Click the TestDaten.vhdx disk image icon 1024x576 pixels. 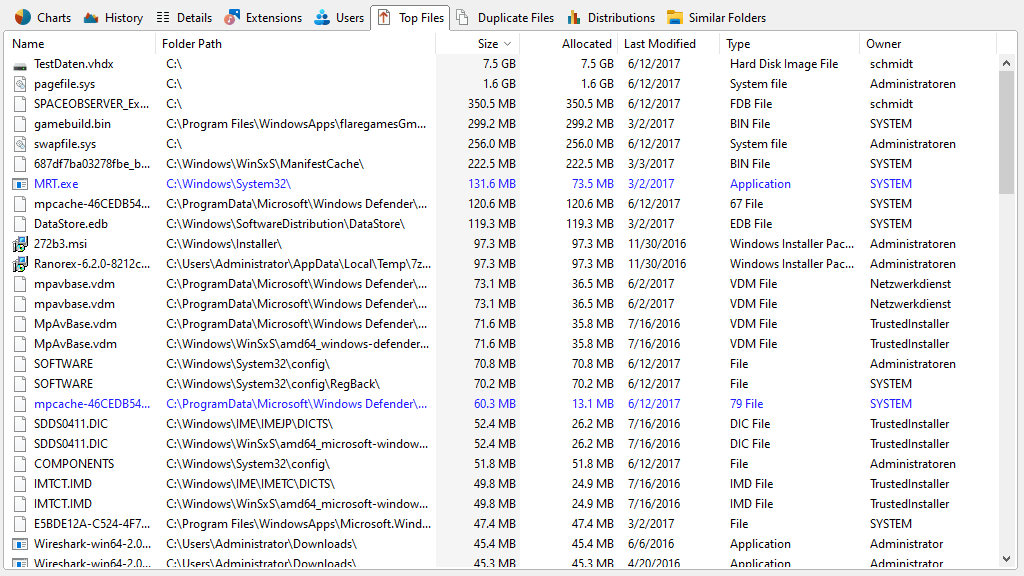coord(20,64)
